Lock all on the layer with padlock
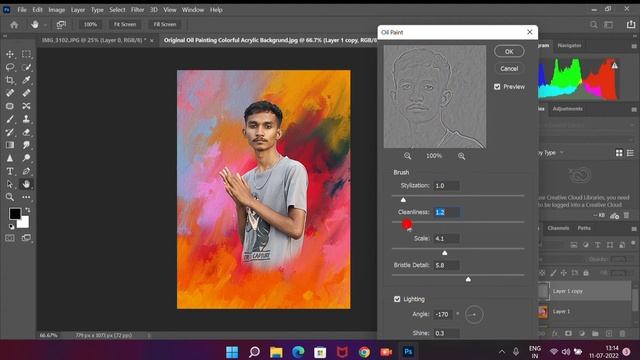The image size is (640, 360). [586, 273]
